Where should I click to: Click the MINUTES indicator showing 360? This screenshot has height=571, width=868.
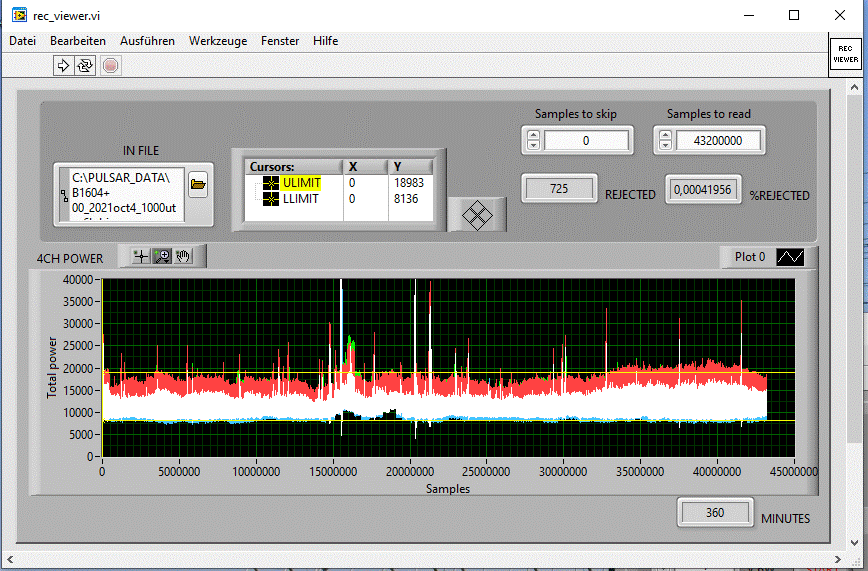[x=715, y=513]
